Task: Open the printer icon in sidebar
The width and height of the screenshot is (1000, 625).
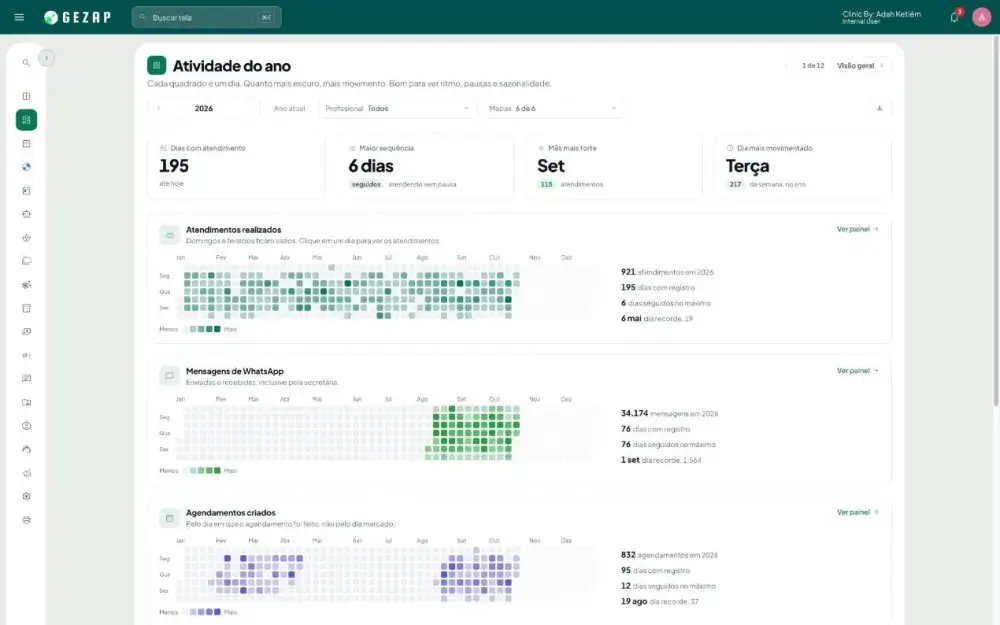Action: 26,520
